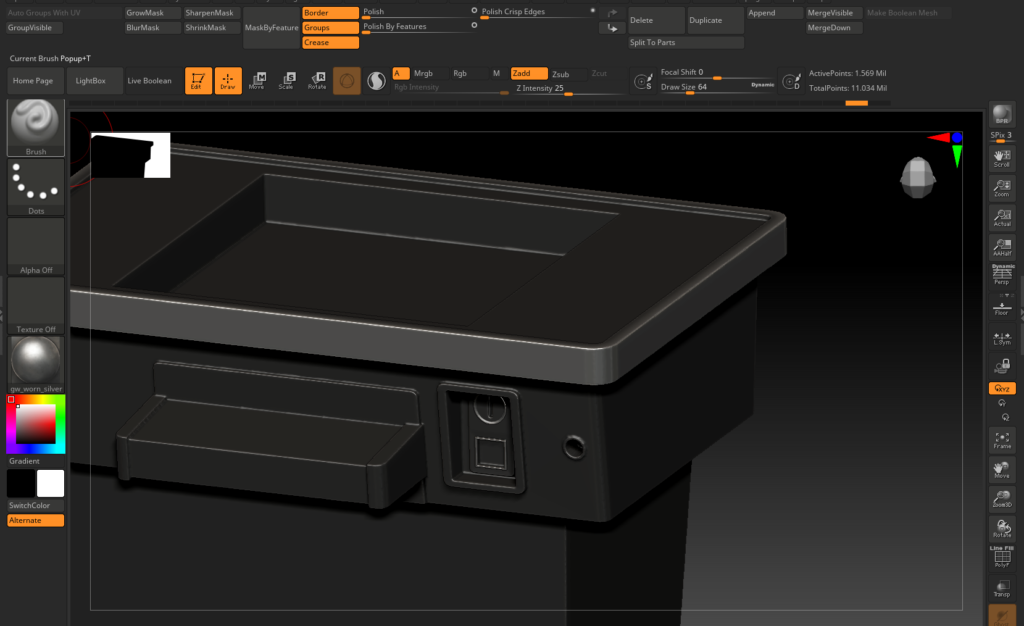Click the sculptris pro swirl icon
Image resolution: width=1024 pixels, height=626 pixels.
click(x=376, y=81)
